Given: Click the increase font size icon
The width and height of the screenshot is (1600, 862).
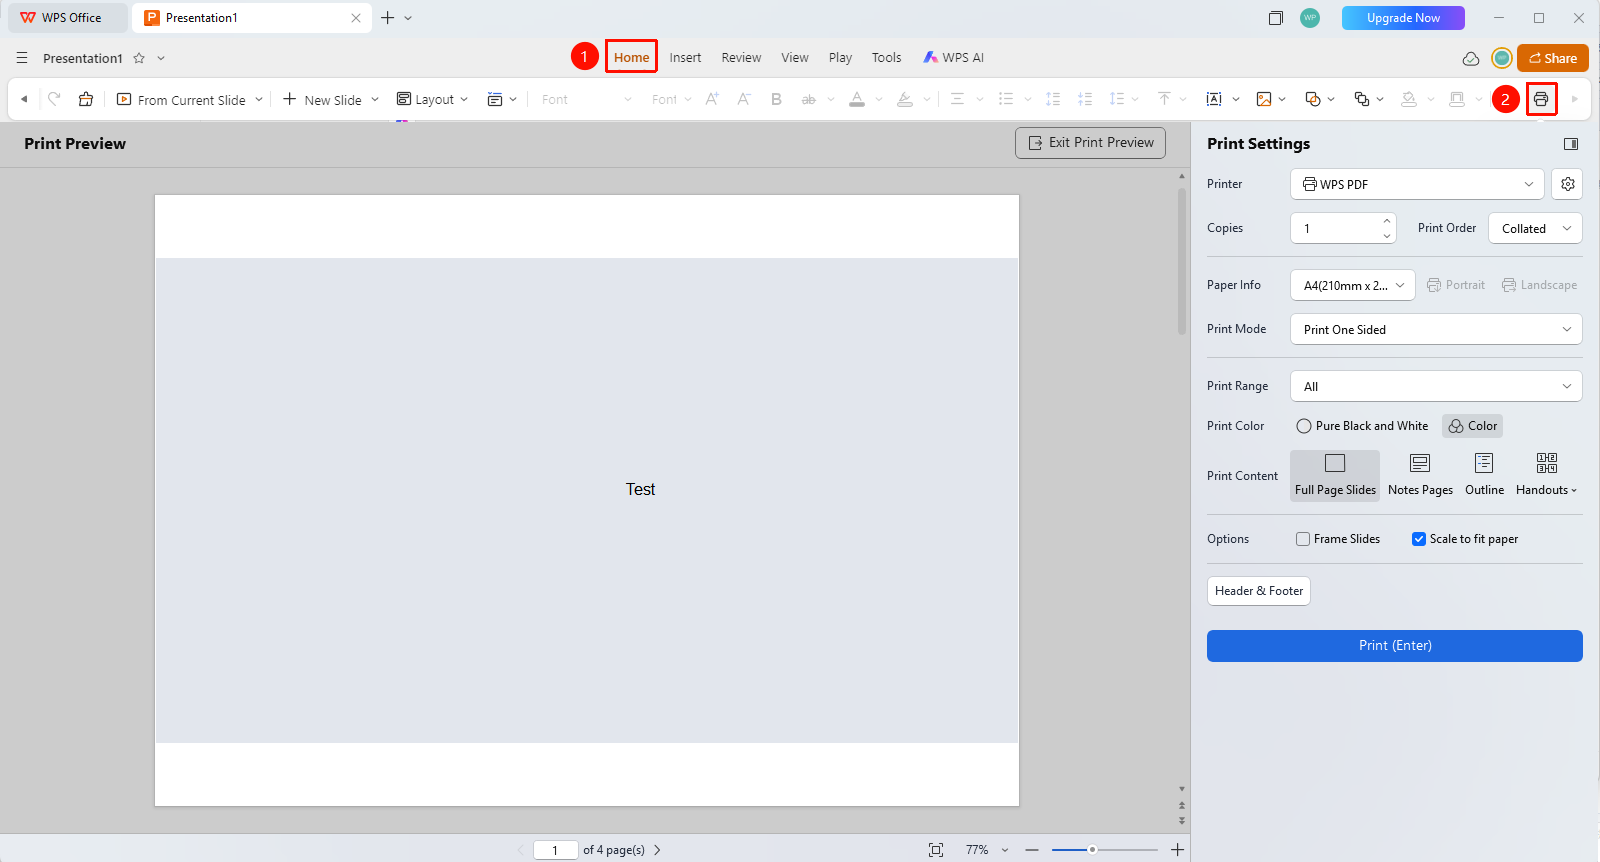Looking at the screenshot, I should (712, 99).
